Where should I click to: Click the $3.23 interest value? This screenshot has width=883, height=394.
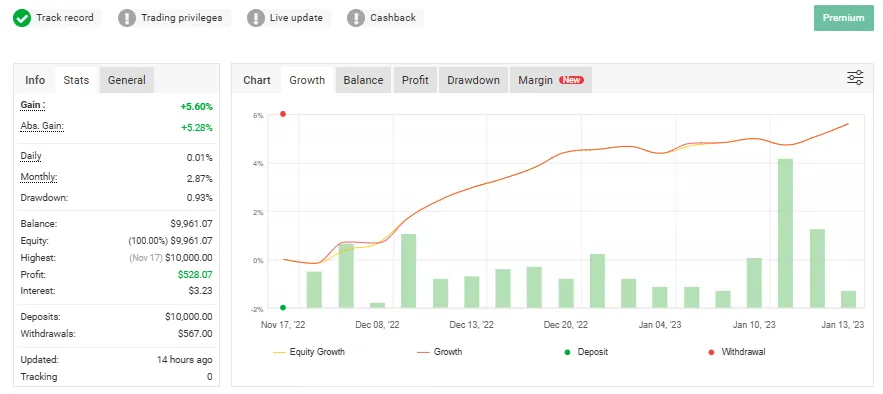[x=201, y=291]
